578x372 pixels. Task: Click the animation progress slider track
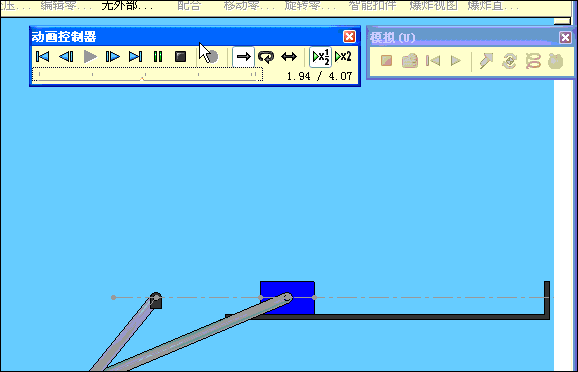[147, 74]
